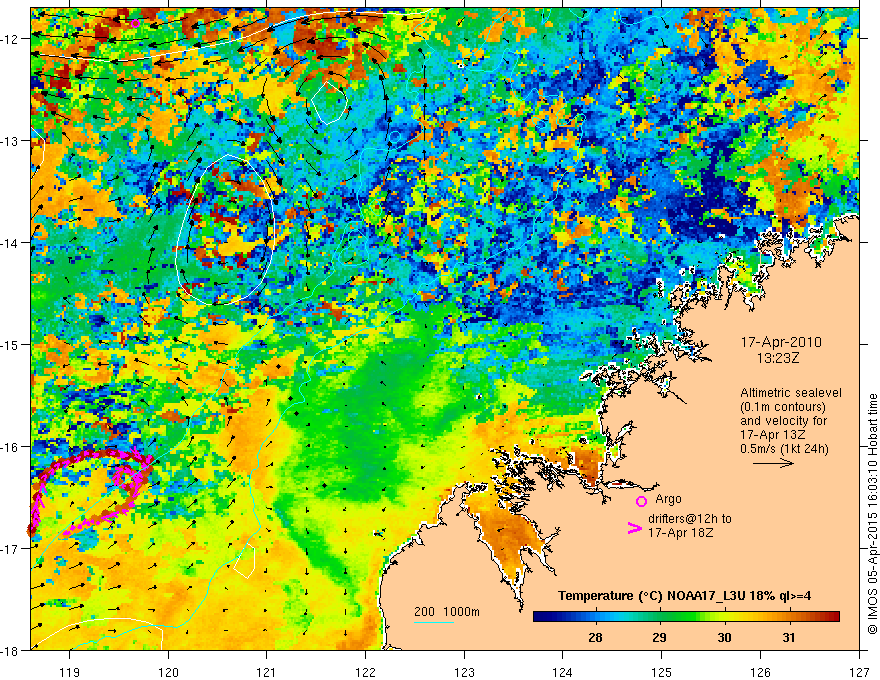Viewport: 880px width, 680px height.
Task: Click the longitude axis label 122
Action: [x=365, y=672]
